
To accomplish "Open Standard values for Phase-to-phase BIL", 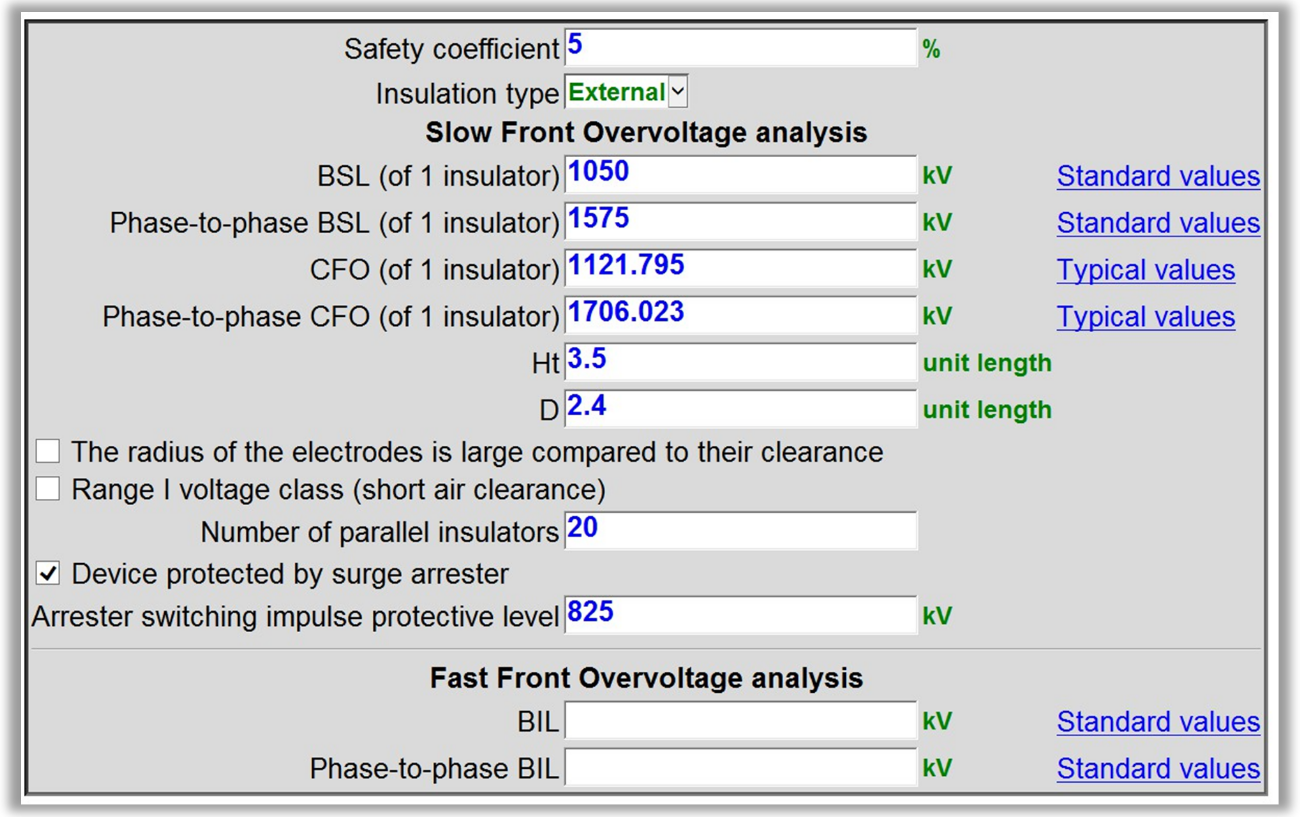I will coord(1158,769).
